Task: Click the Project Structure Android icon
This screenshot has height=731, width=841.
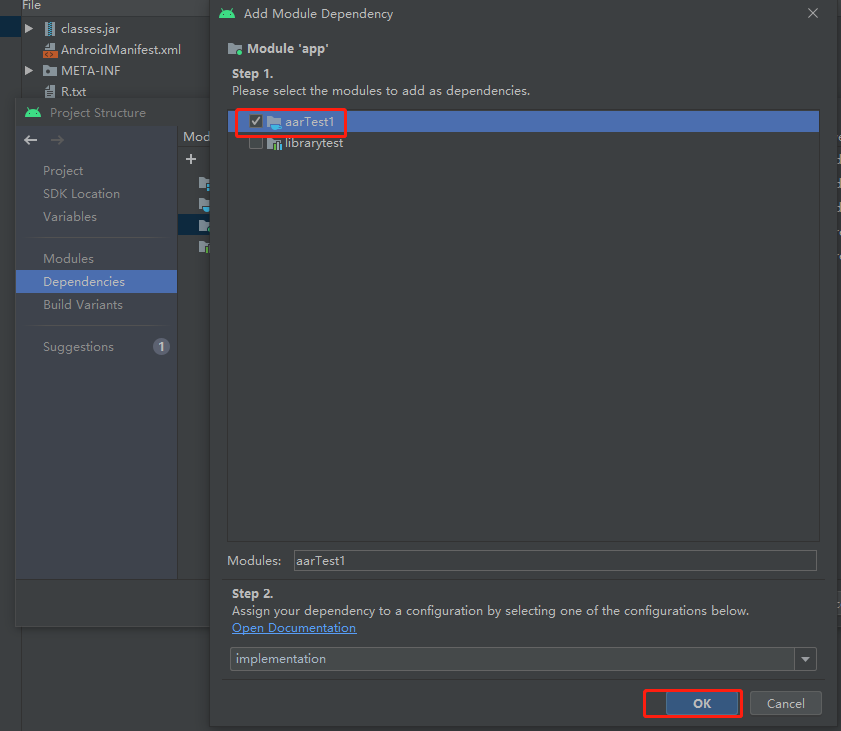Action: click(33, 113)
